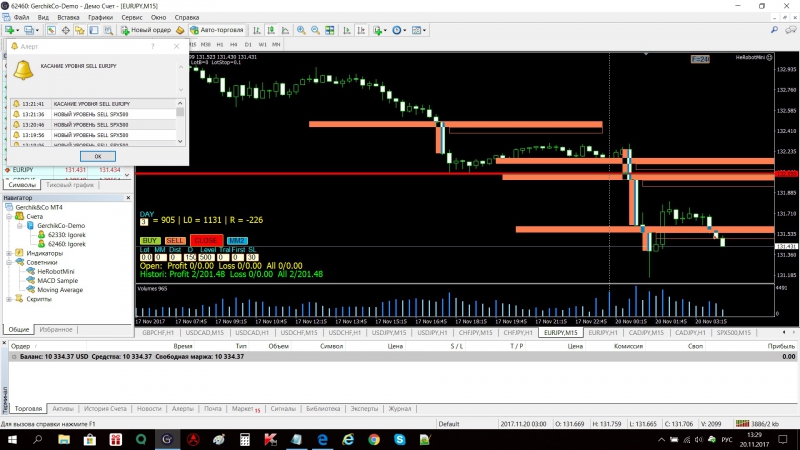This screenshot has width=800, height=450.
Task: Click the red CLOSE button on chart
Action: pos(206,240)
